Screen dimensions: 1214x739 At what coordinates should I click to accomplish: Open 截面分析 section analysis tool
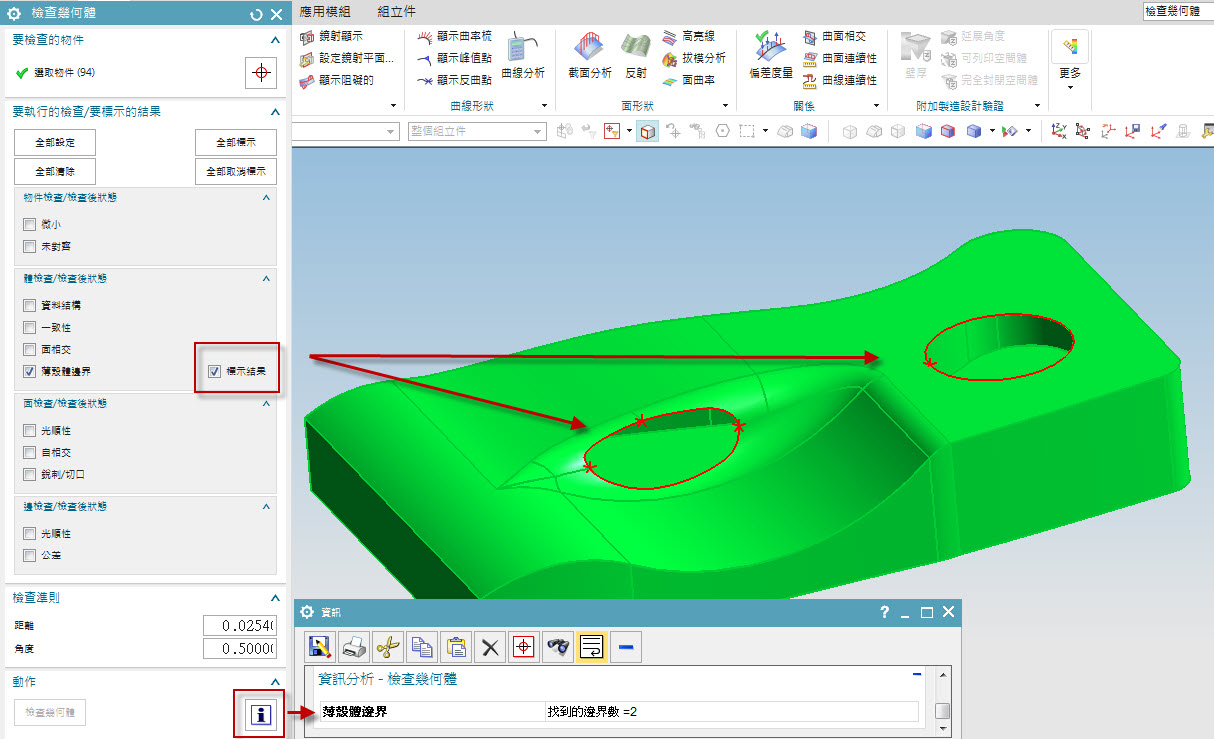pyautogui.click(x=590, y=56)
